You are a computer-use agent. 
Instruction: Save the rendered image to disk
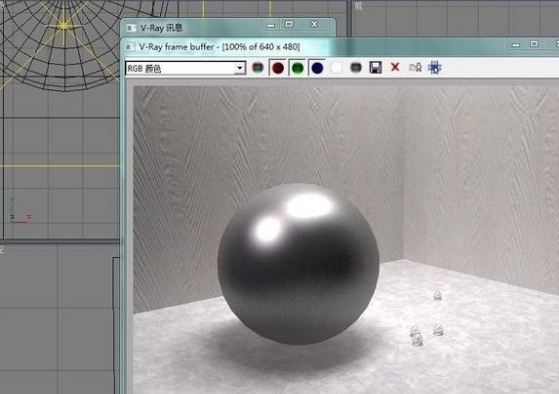pyautogui.click(x=375, y=67)
